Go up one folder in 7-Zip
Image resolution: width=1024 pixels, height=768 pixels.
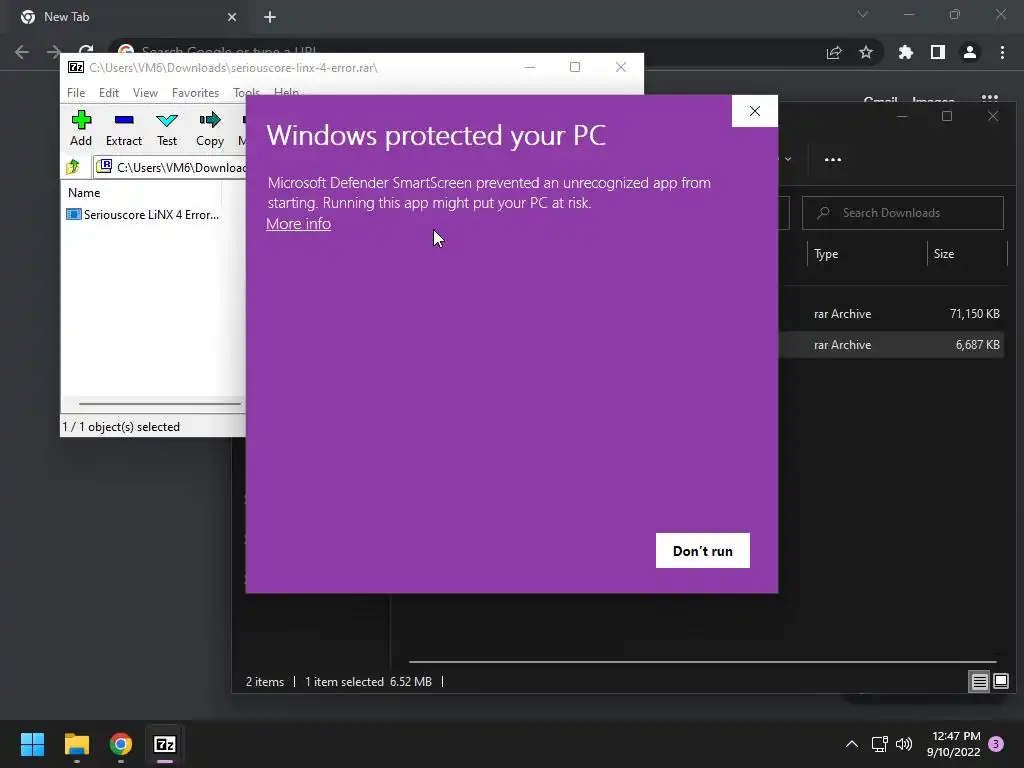click(x=73, y=167)
